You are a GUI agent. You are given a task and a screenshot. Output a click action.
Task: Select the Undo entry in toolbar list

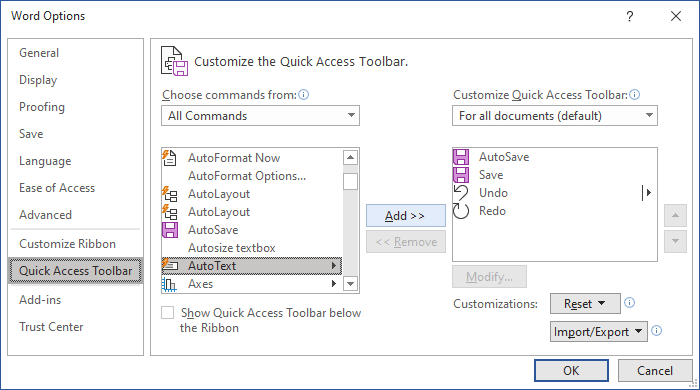(x=554, y=193)
